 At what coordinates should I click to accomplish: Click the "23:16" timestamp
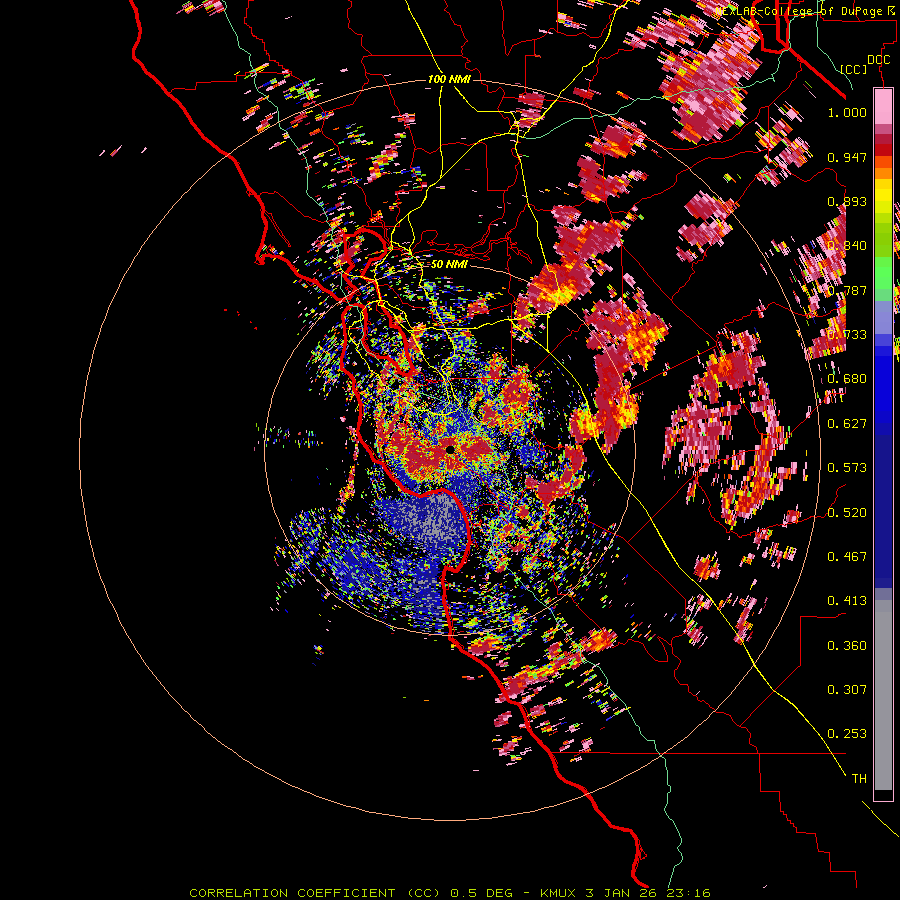point(688,893)
